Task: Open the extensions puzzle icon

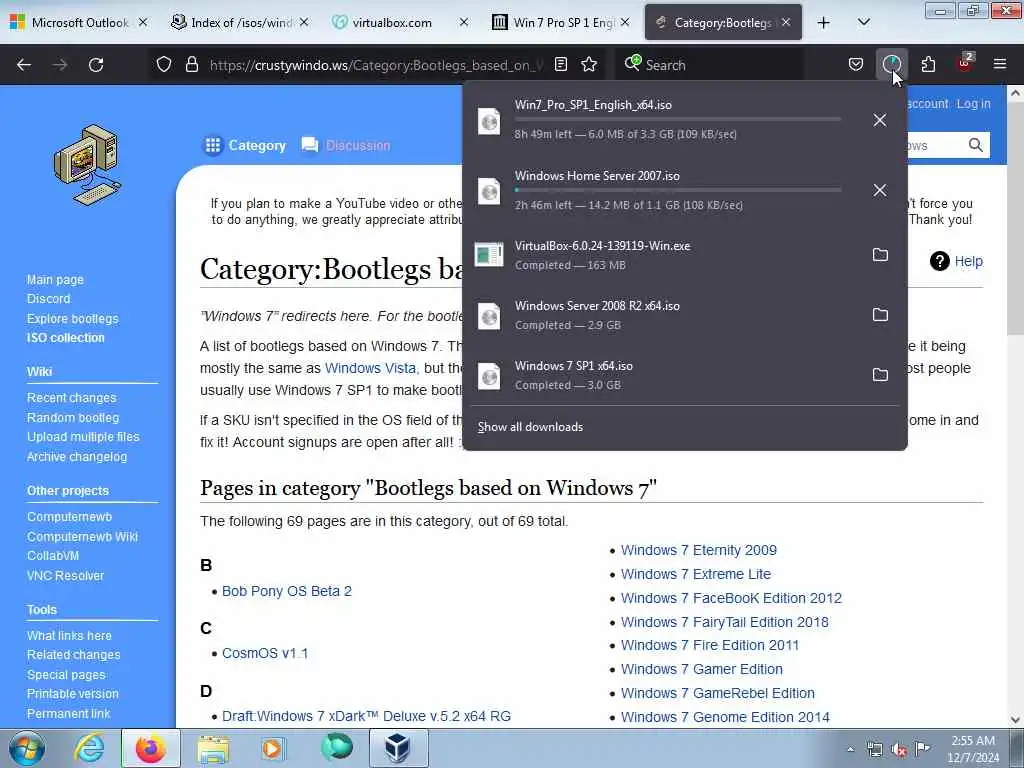Action: click(x=928, y=65)
